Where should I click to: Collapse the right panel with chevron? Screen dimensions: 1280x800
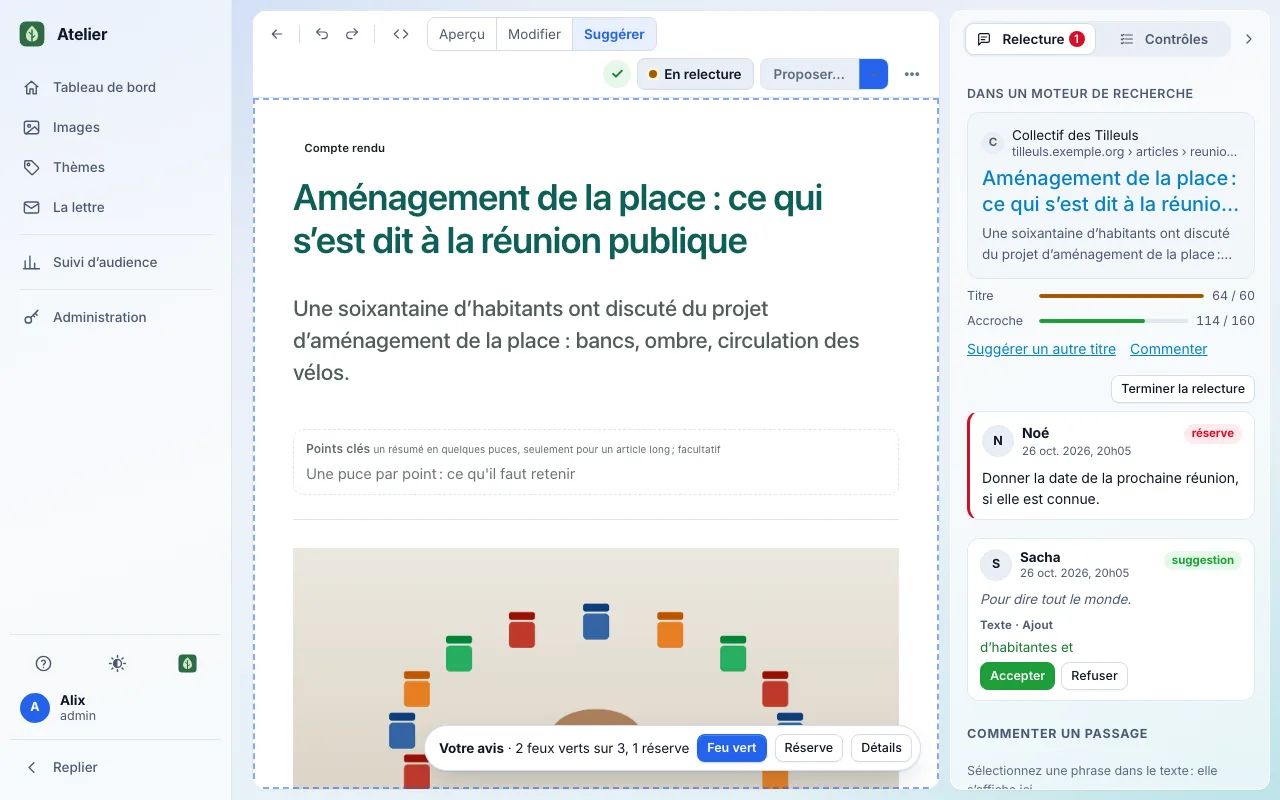(x=1248, y=39)
